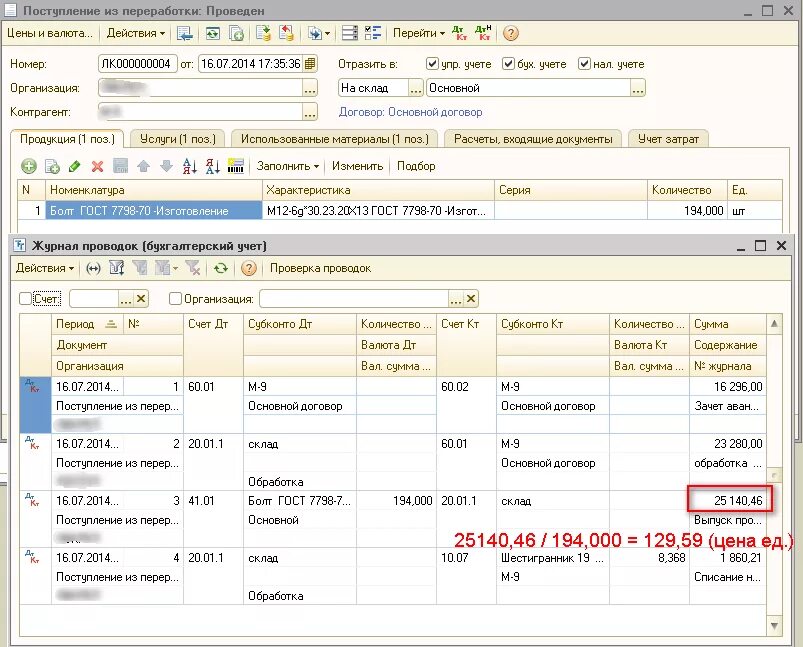
Task: Click the Шестигранник 19 subkonto cell
Action: (x=553, y=558)
